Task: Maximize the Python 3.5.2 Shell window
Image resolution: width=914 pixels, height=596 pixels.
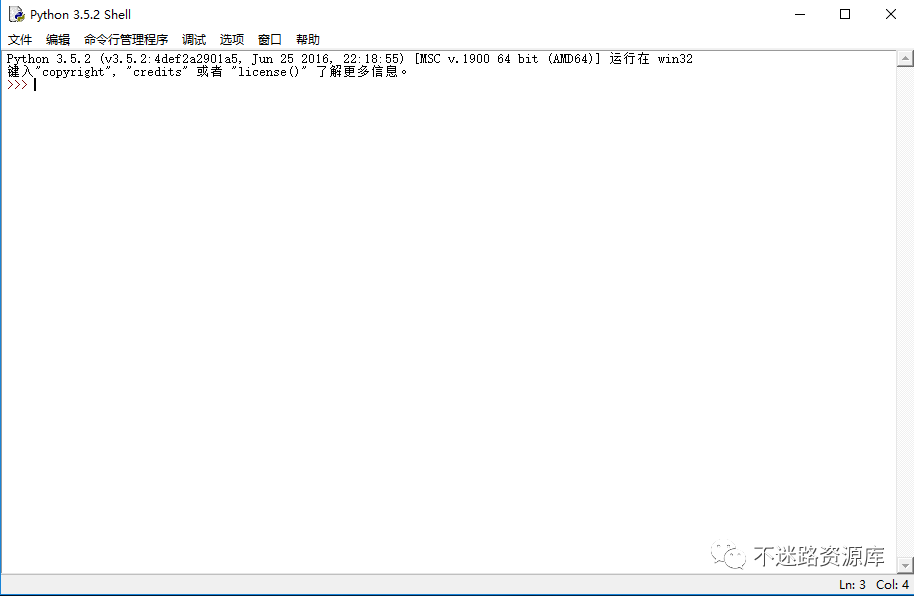Action: tap(845, 14)
